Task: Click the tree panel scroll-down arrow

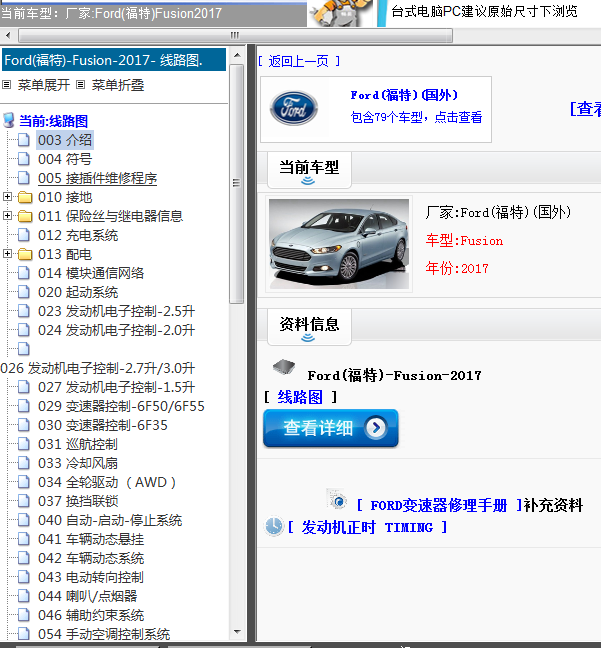Action: 237,631
